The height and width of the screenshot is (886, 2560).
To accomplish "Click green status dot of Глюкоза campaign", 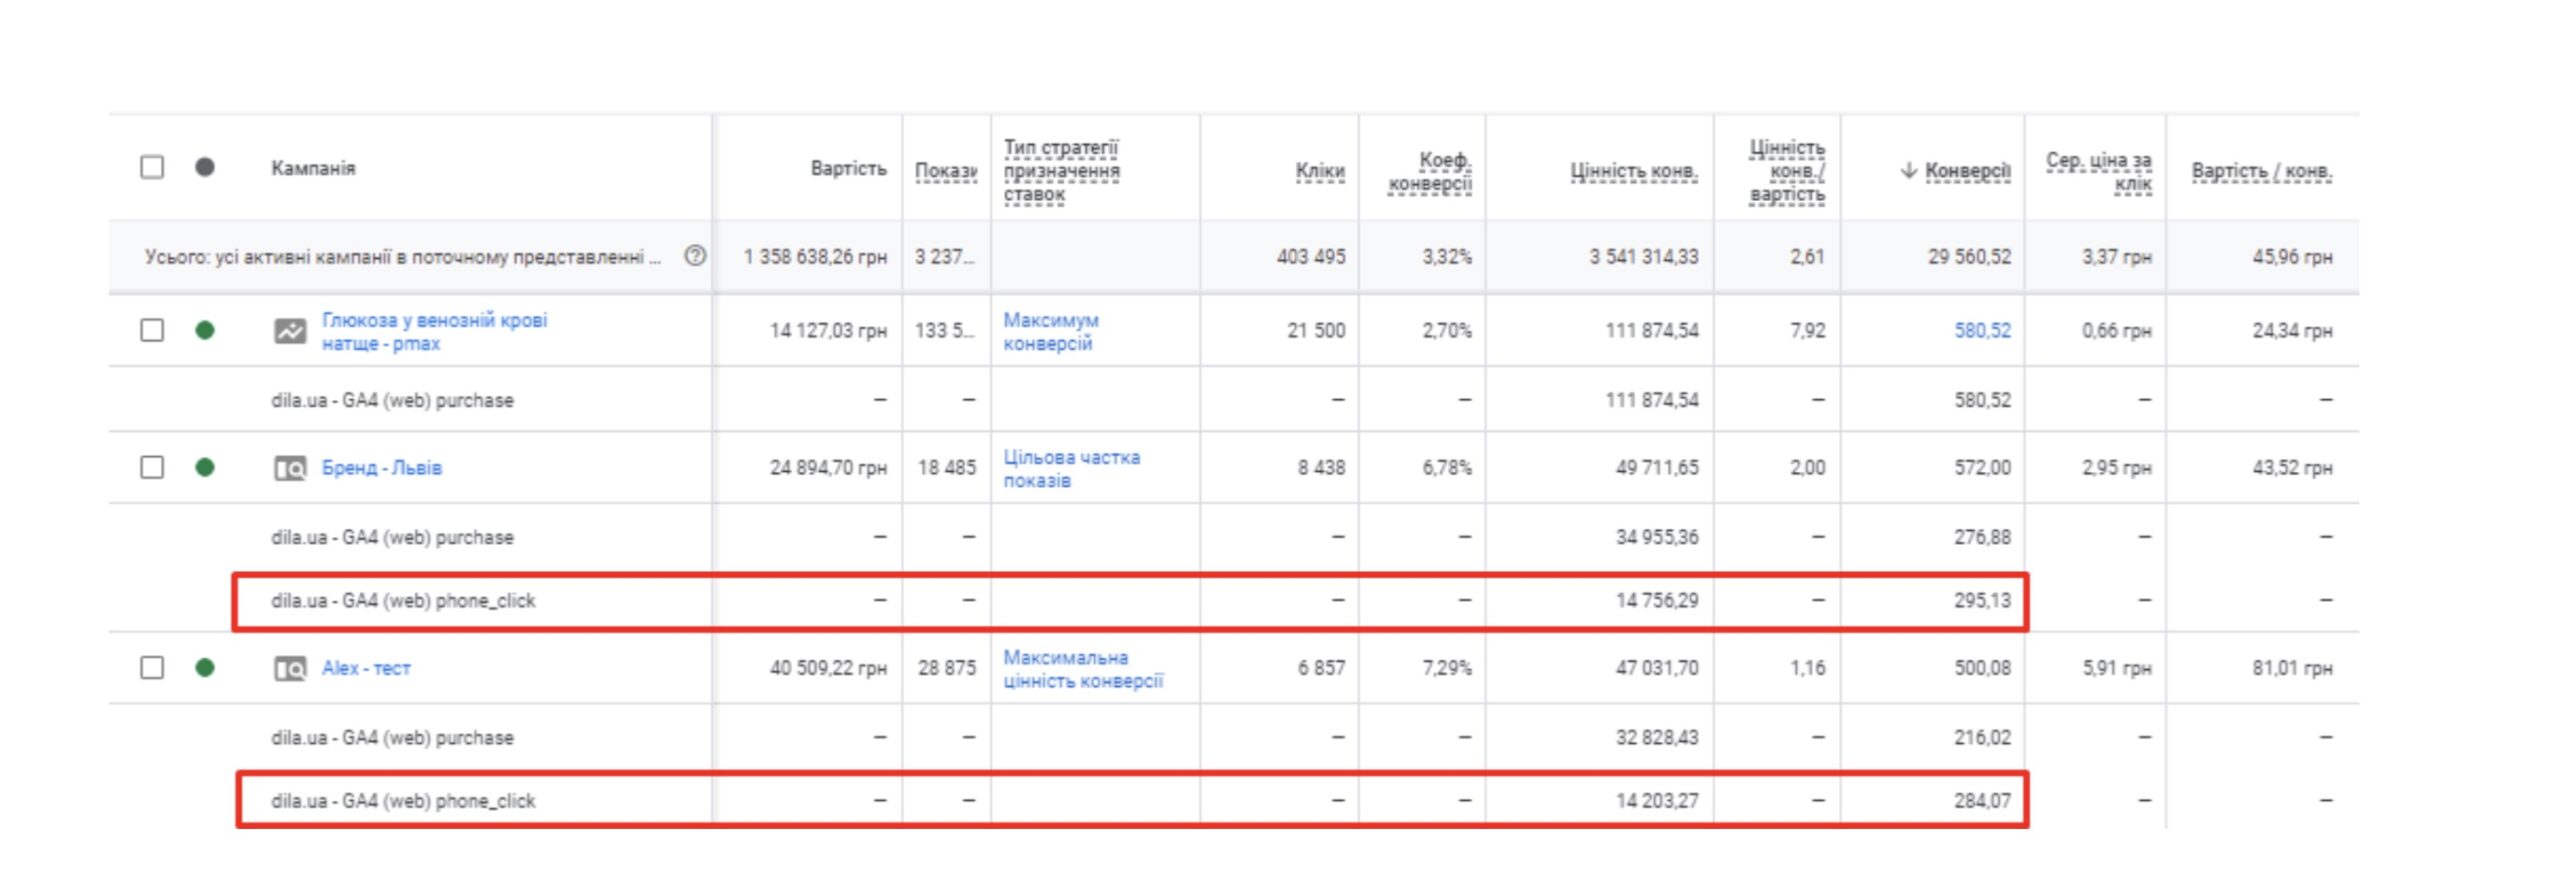I will 205,331.
